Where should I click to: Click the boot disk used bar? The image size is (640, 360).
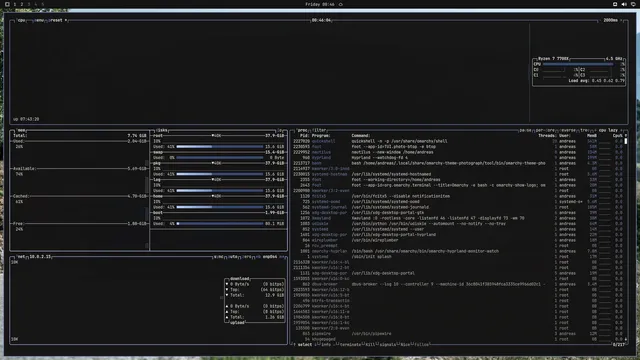pos(220,224)
